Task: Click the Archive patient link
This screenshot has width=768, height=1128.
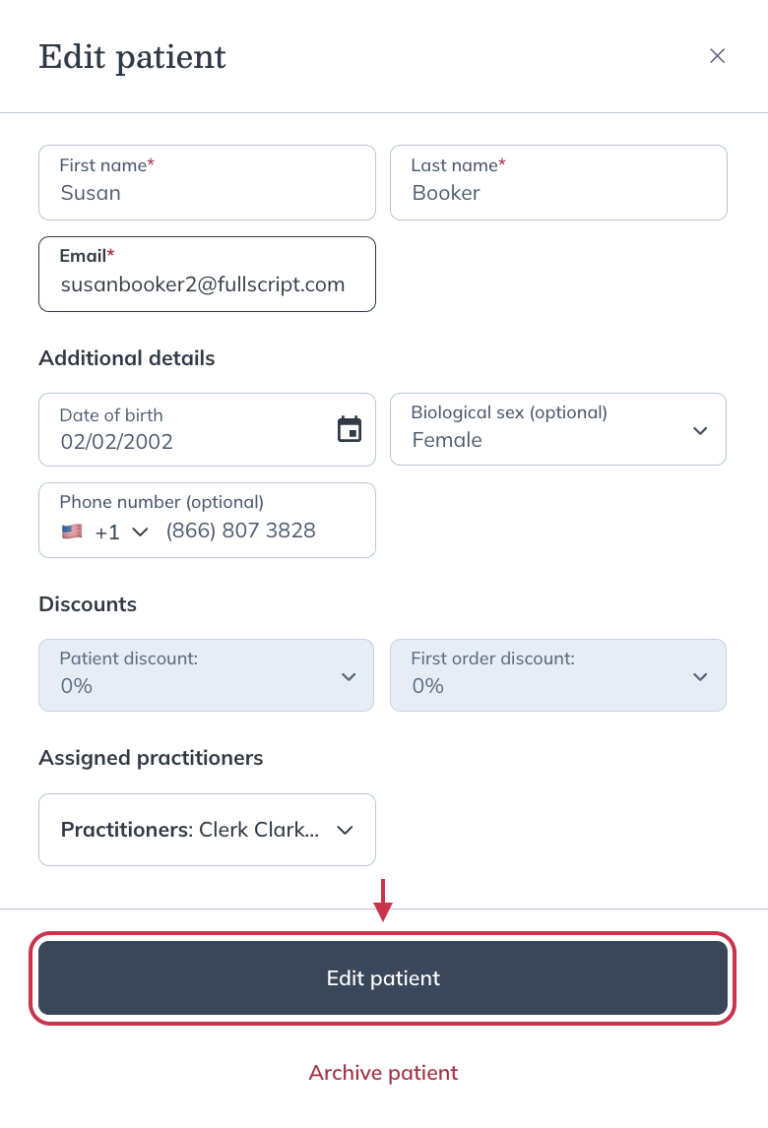Action: [383, 1072]
